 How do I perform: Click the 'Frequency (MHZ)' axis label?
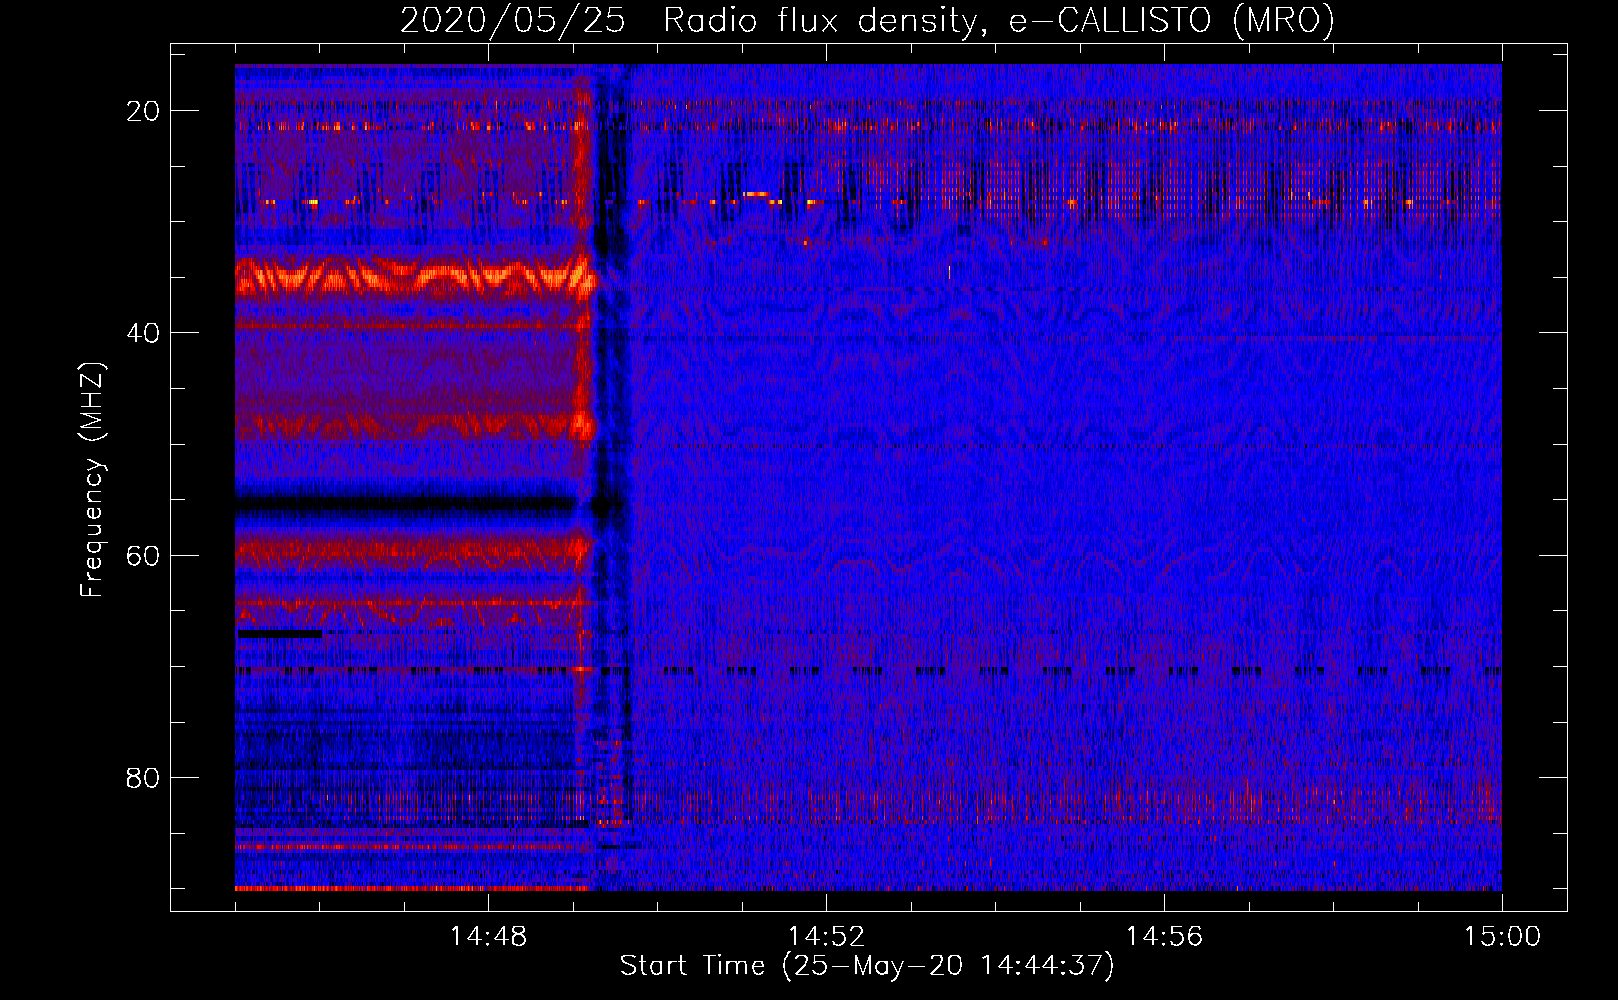92,479
